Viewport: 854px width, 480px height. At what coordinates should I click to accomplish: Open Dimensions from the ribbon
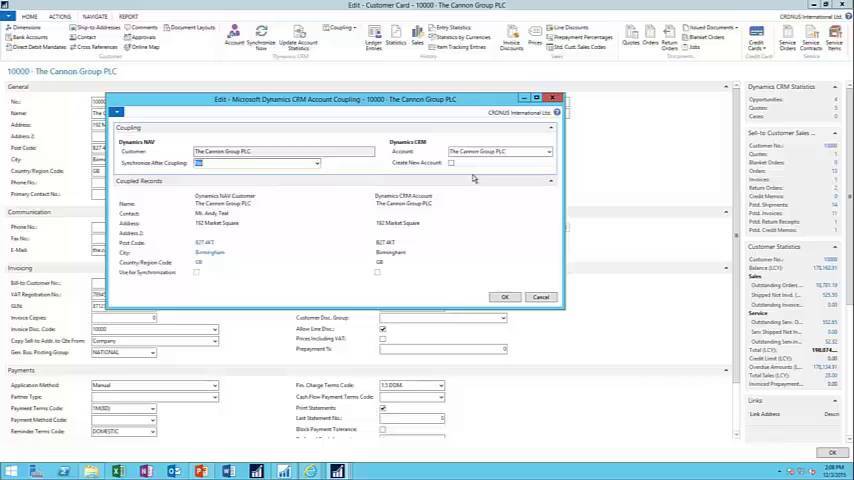(x=23, y=27)
